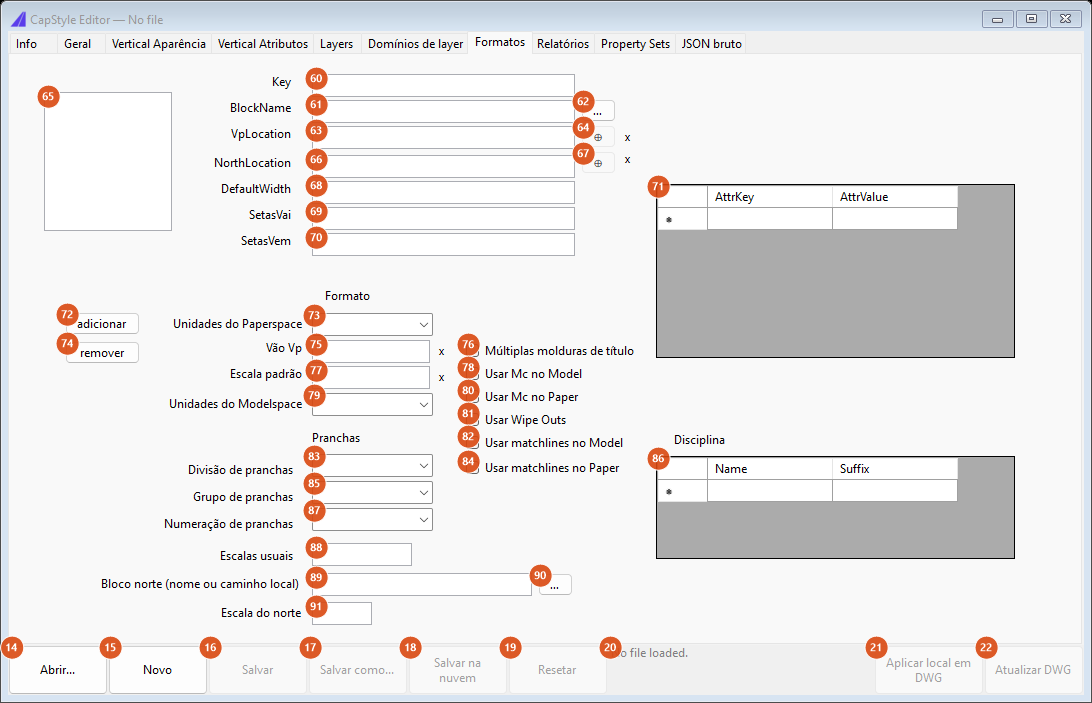The height and width of the screenshot is (703, 1092).
Task: Click the new-row AttrKey cell
Action: tap(770, 219)
